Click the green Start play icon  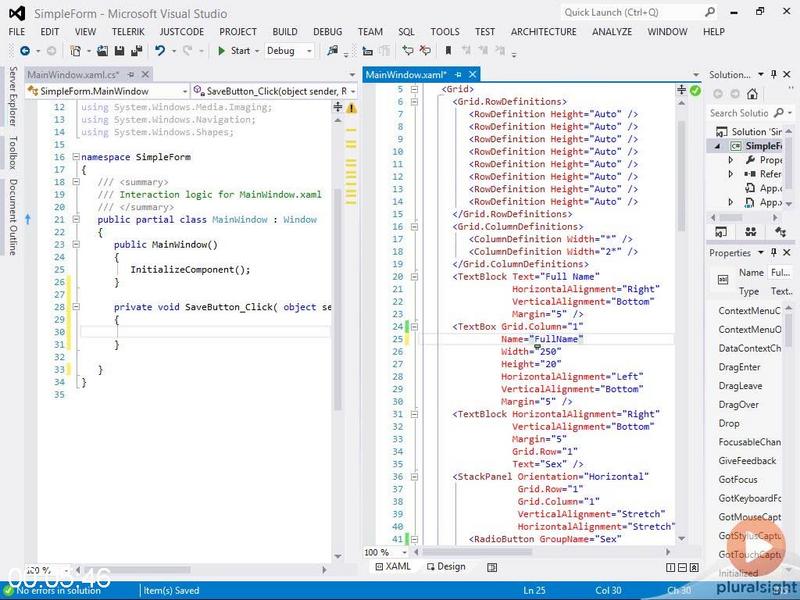(x=221, y=51)
